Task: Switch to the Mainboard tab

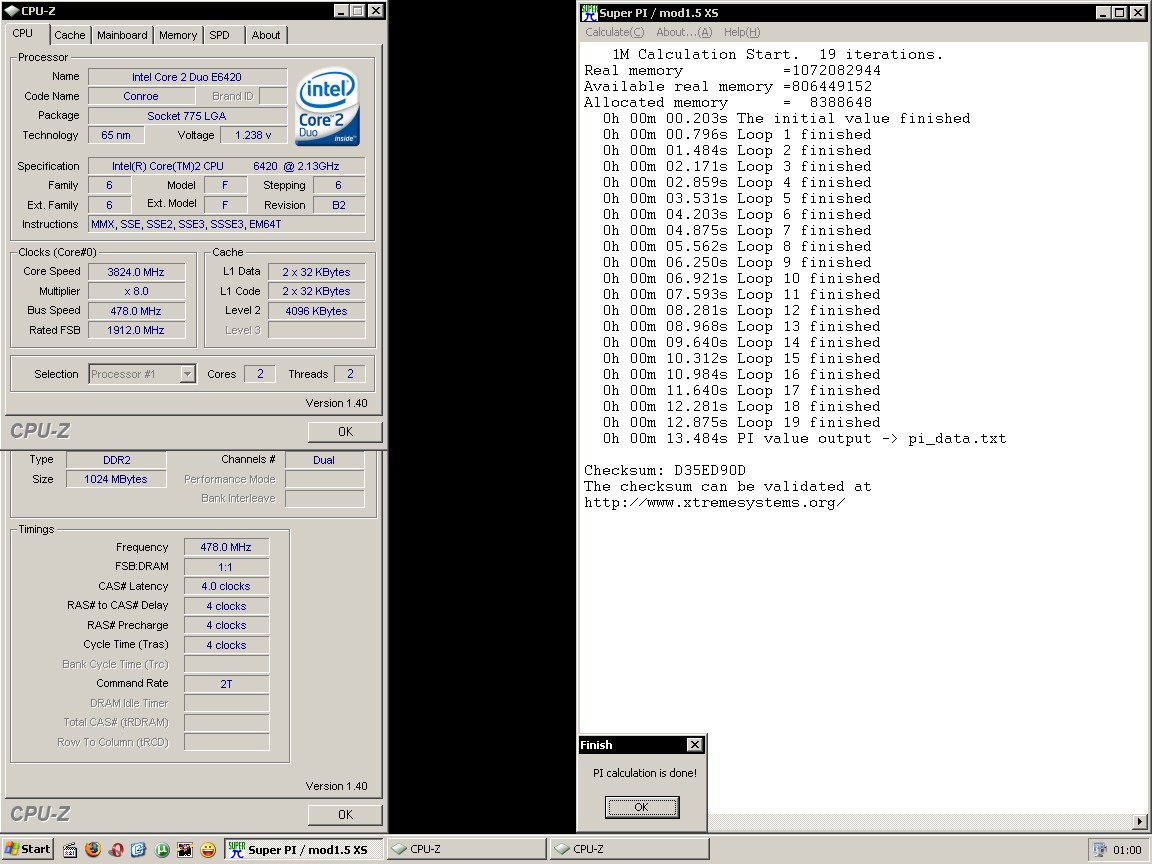Action: click(x=122, y=35)
